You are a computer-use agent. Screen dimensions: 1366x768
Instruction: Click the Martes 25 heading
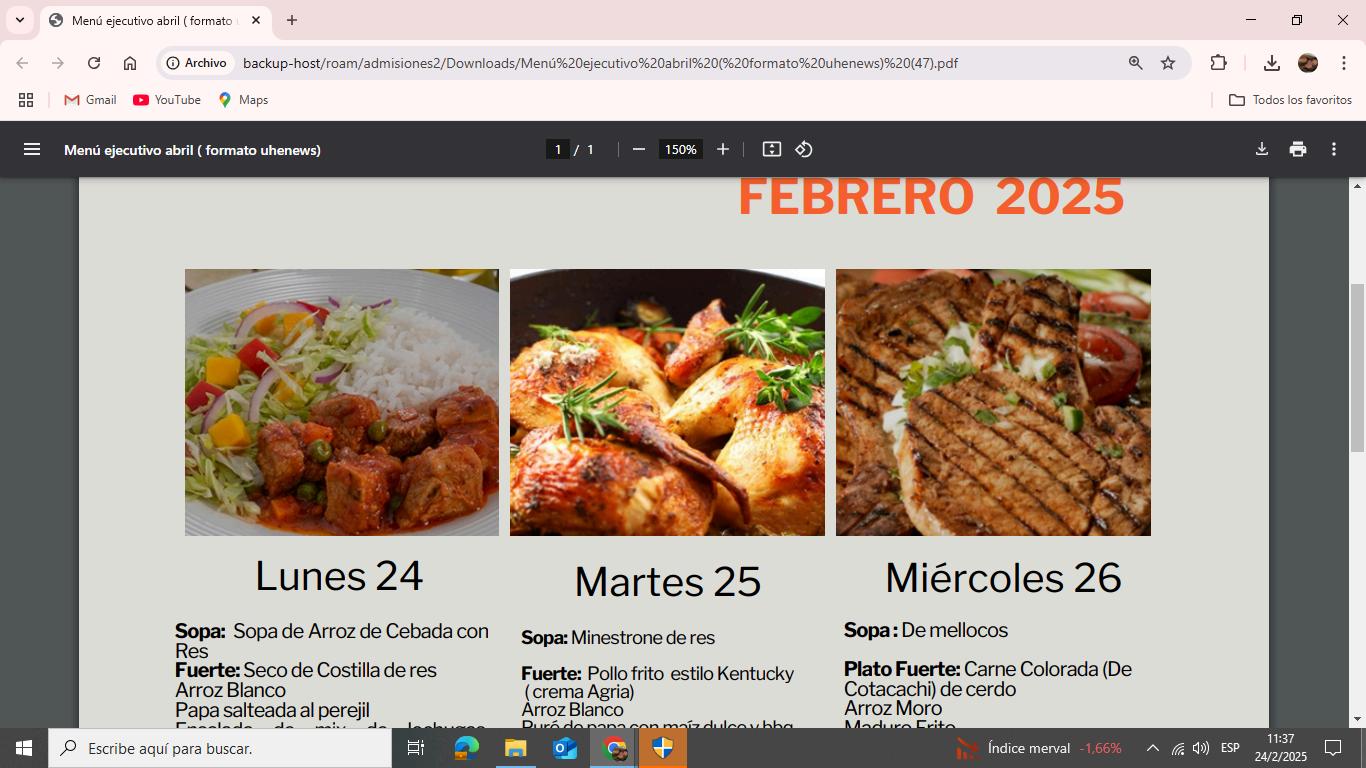click(x=668, y=582)
